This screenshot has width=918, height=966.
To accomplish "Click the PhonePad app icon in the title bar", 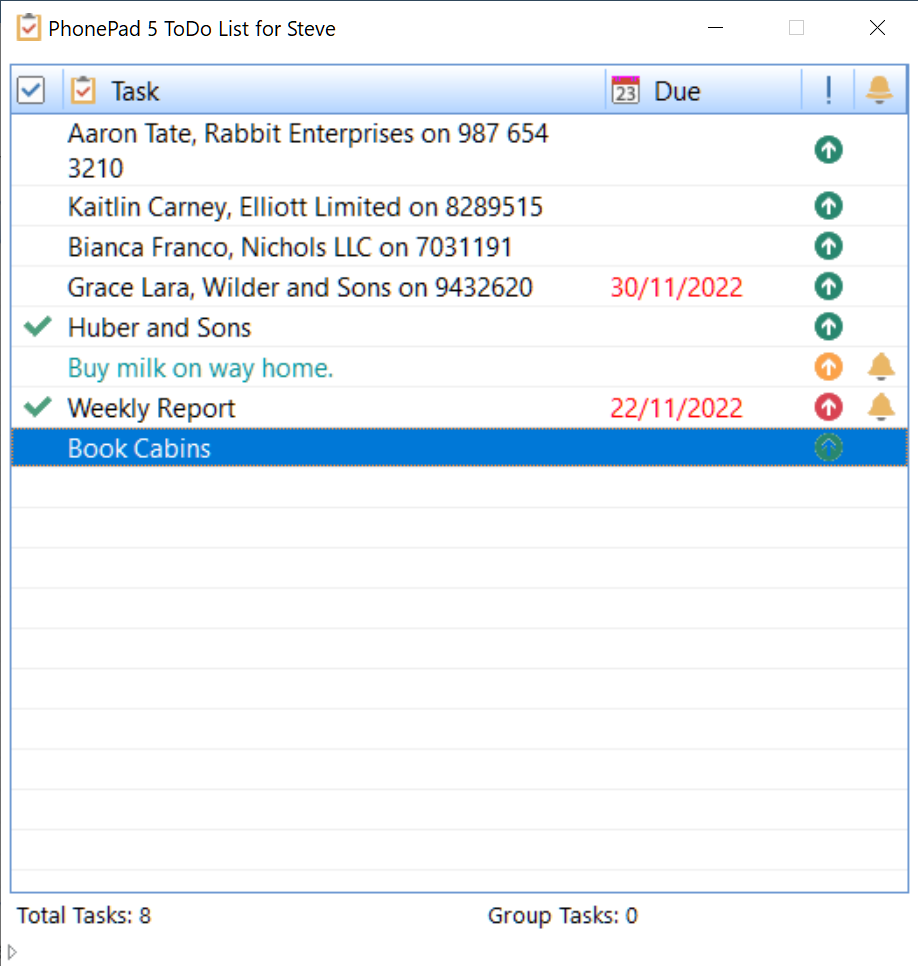I will click(x=28, y=28).
